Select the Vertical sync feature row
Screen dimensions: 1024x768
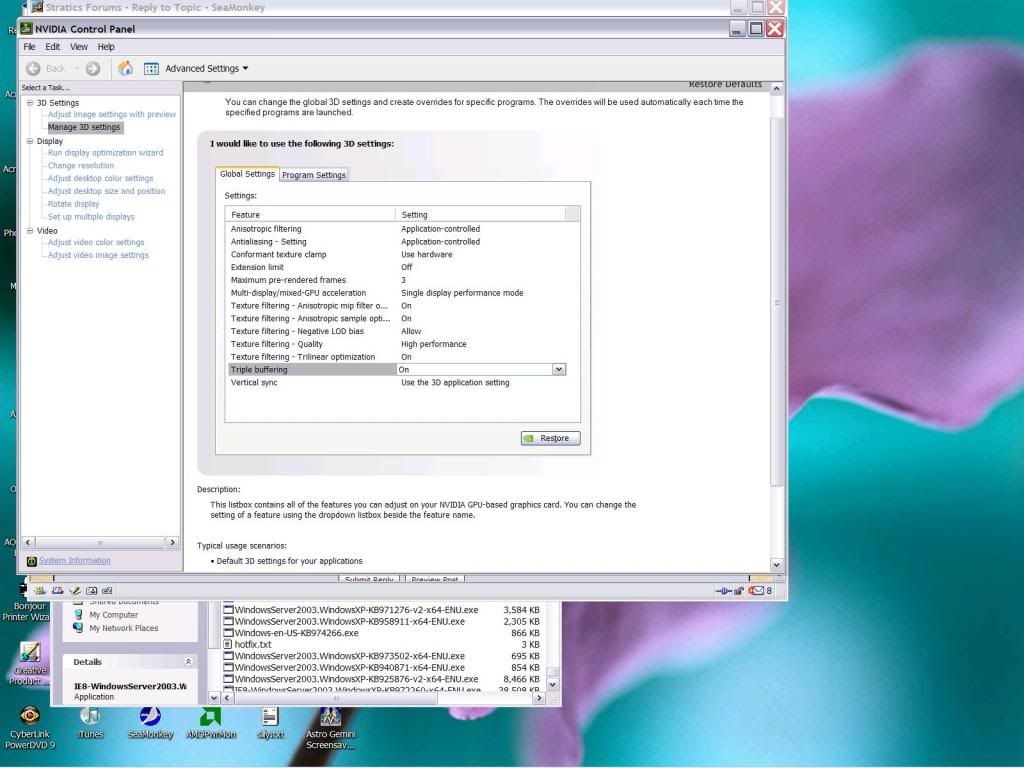[397, 383]
